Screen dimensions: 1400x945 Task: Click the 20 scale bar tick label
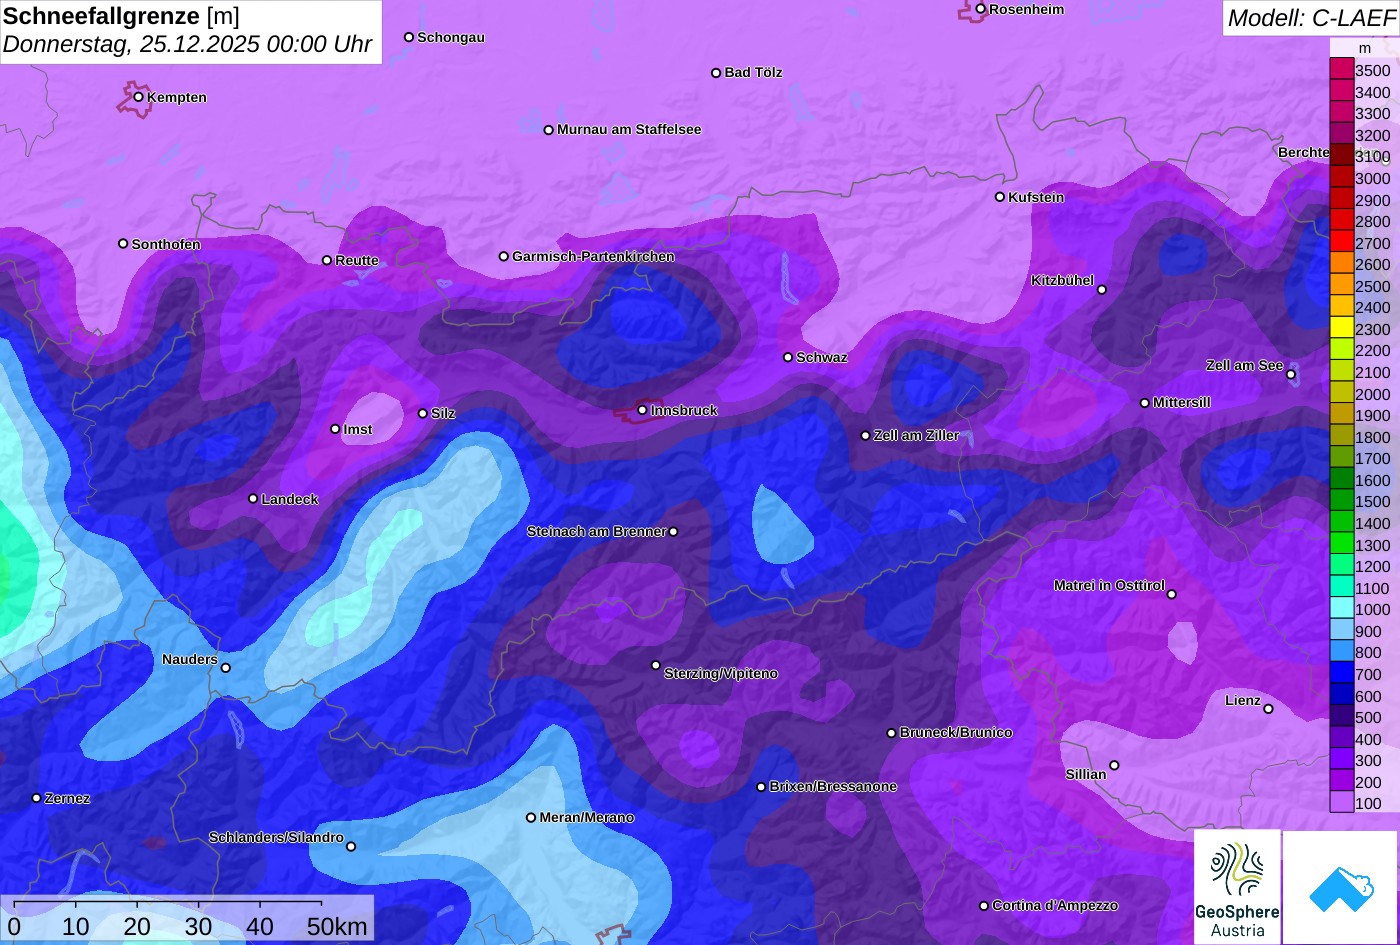[x=137, y=927]
